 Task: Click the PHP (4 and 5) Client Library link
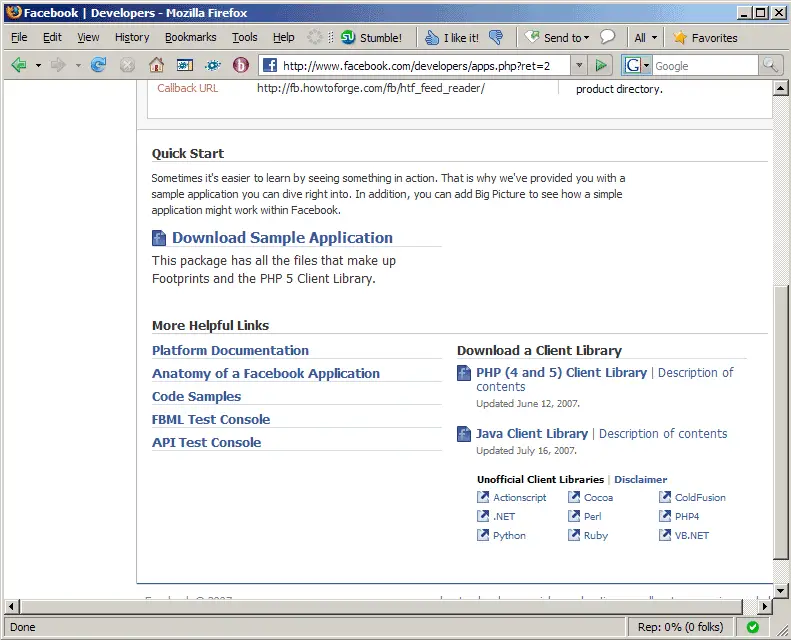[x=561, y=373]
